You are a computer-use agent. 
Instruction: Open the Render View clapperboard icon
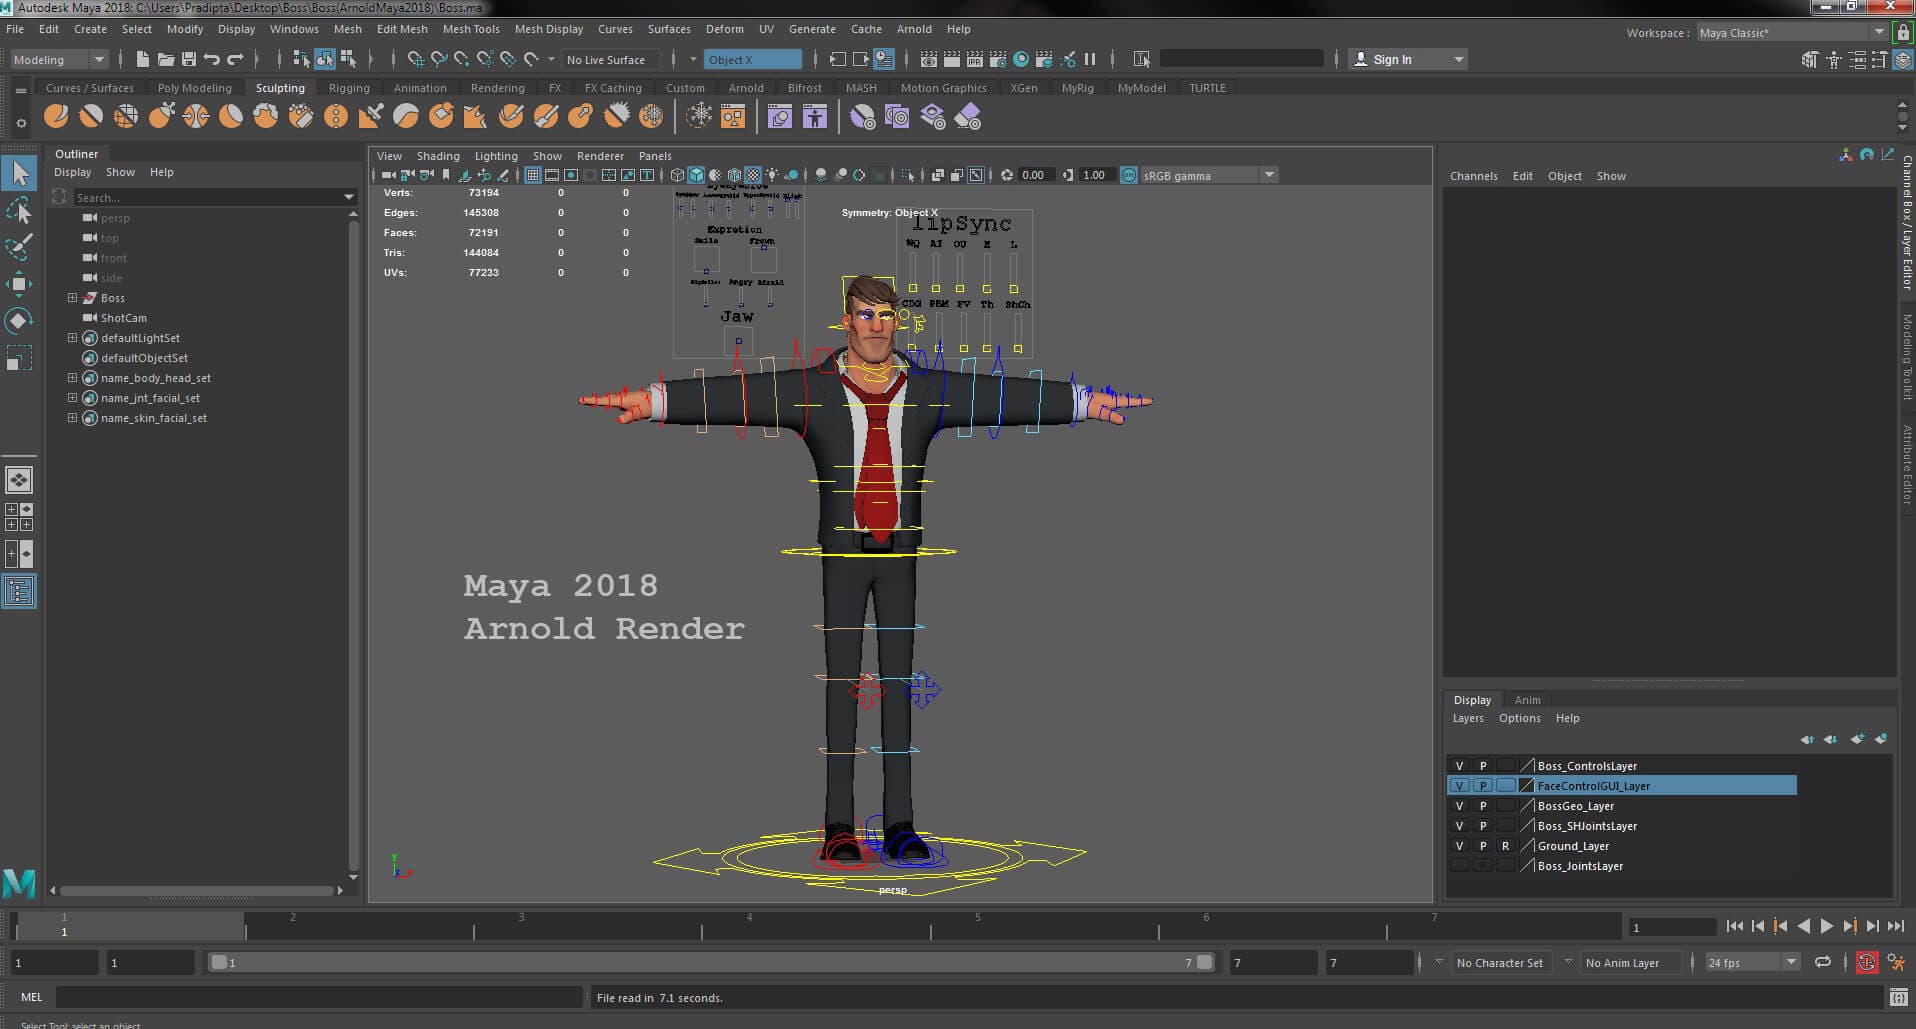[929, 59]
